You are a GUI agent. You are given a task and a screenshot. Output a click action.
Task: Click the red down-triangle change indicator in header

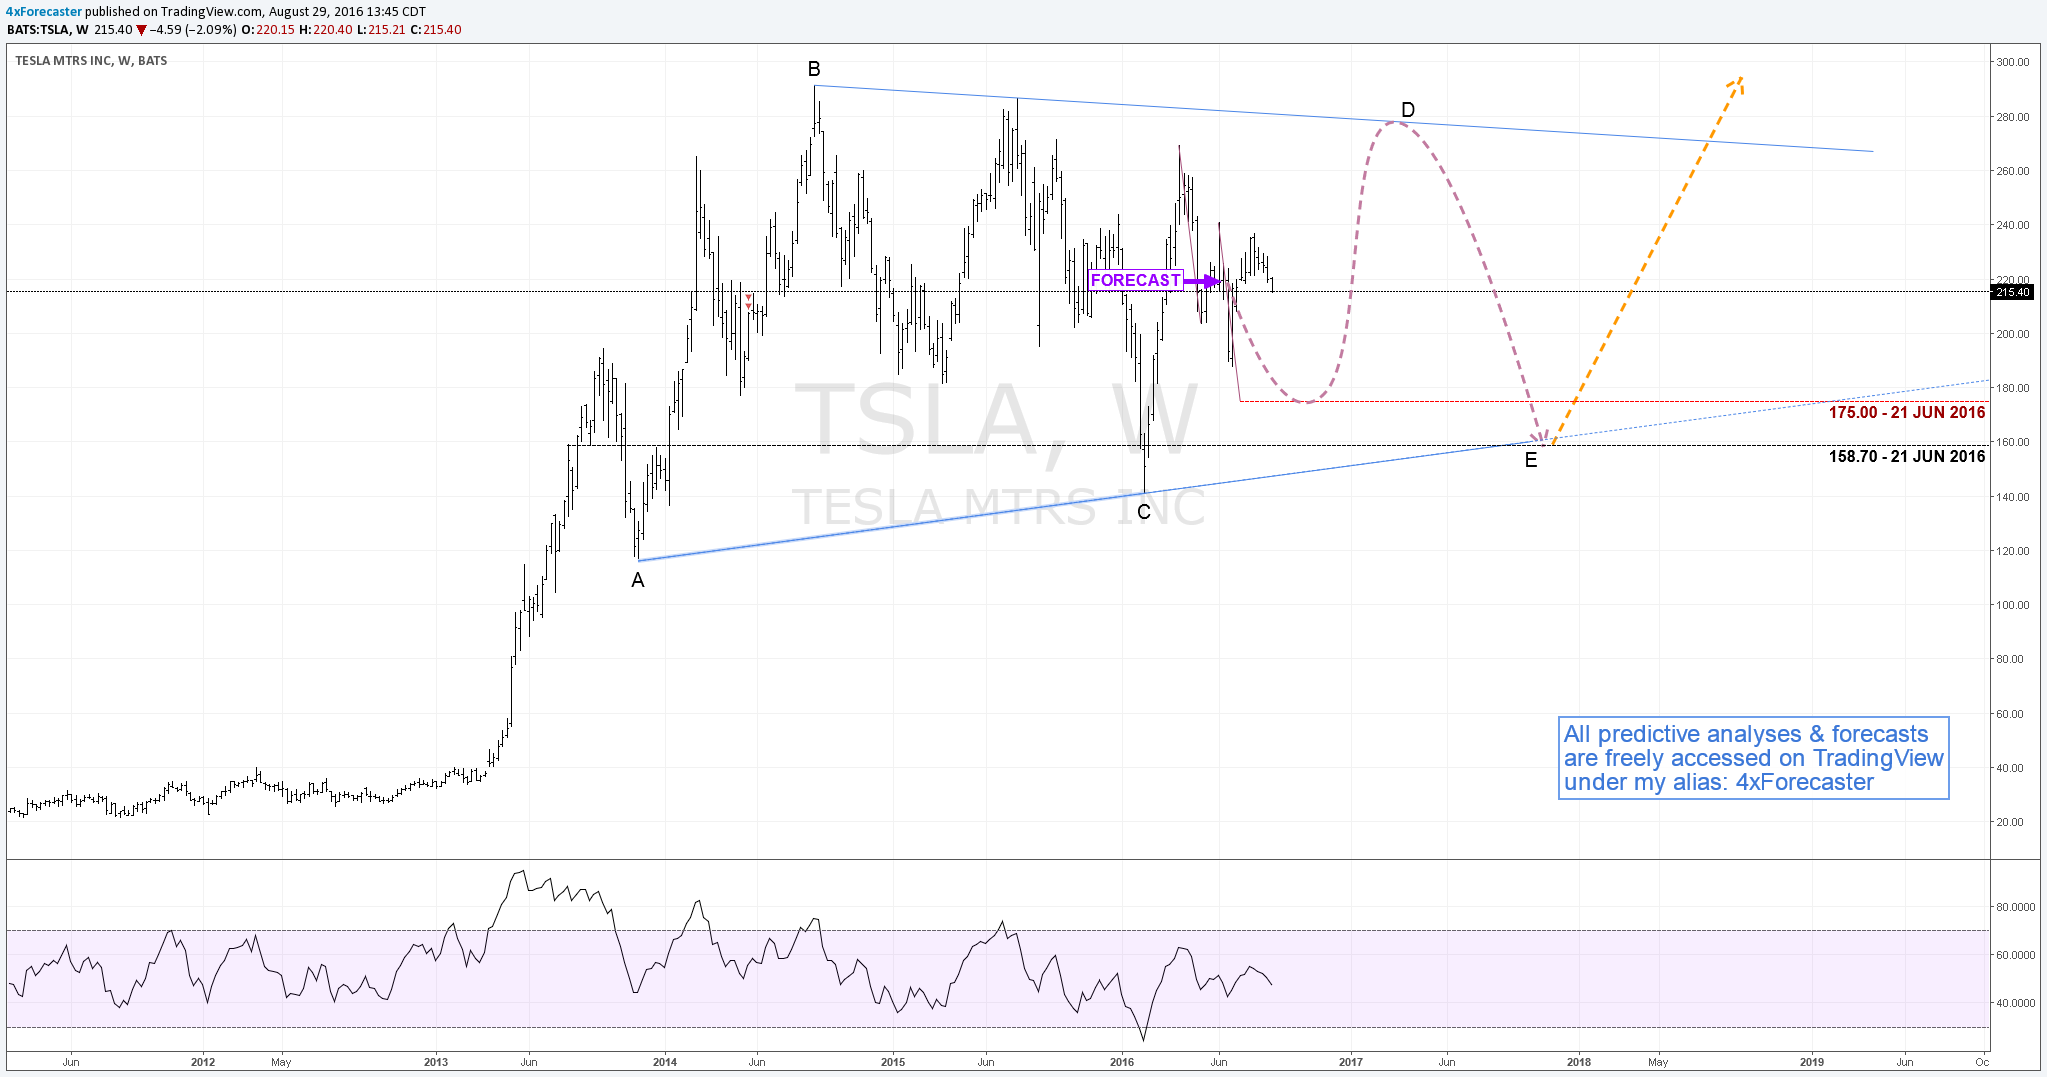[141, 30]
